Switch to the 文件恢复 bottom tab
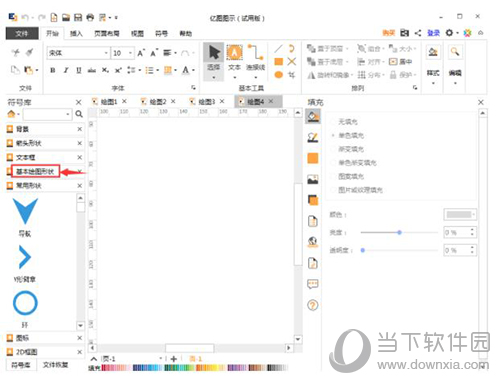The width and height of the screenshot is (500, 383). pos(55,365)
